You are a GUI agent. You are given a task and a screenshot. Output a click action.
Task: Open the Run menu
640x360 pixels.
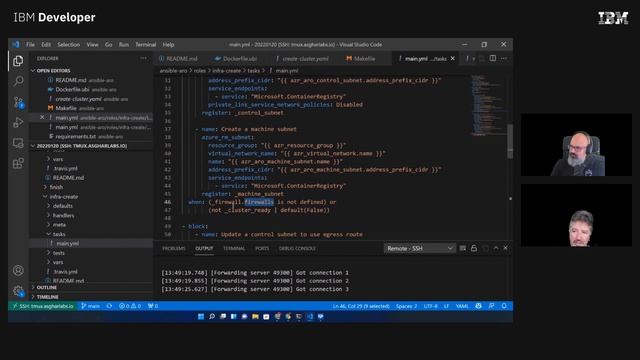tap(124, 44)
